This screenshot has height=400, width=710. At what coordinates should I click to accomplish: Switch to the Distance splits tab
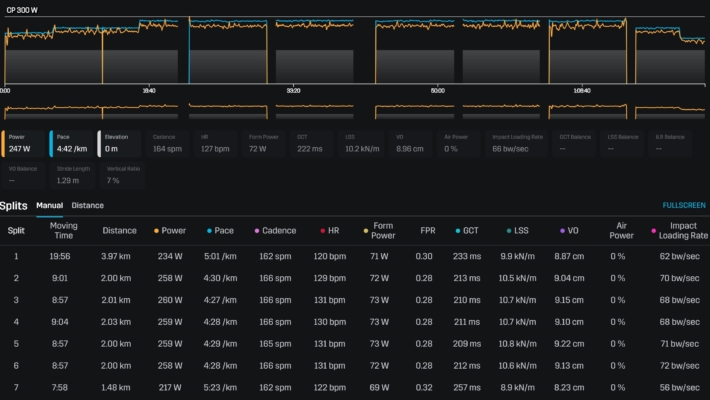[87, 206]
